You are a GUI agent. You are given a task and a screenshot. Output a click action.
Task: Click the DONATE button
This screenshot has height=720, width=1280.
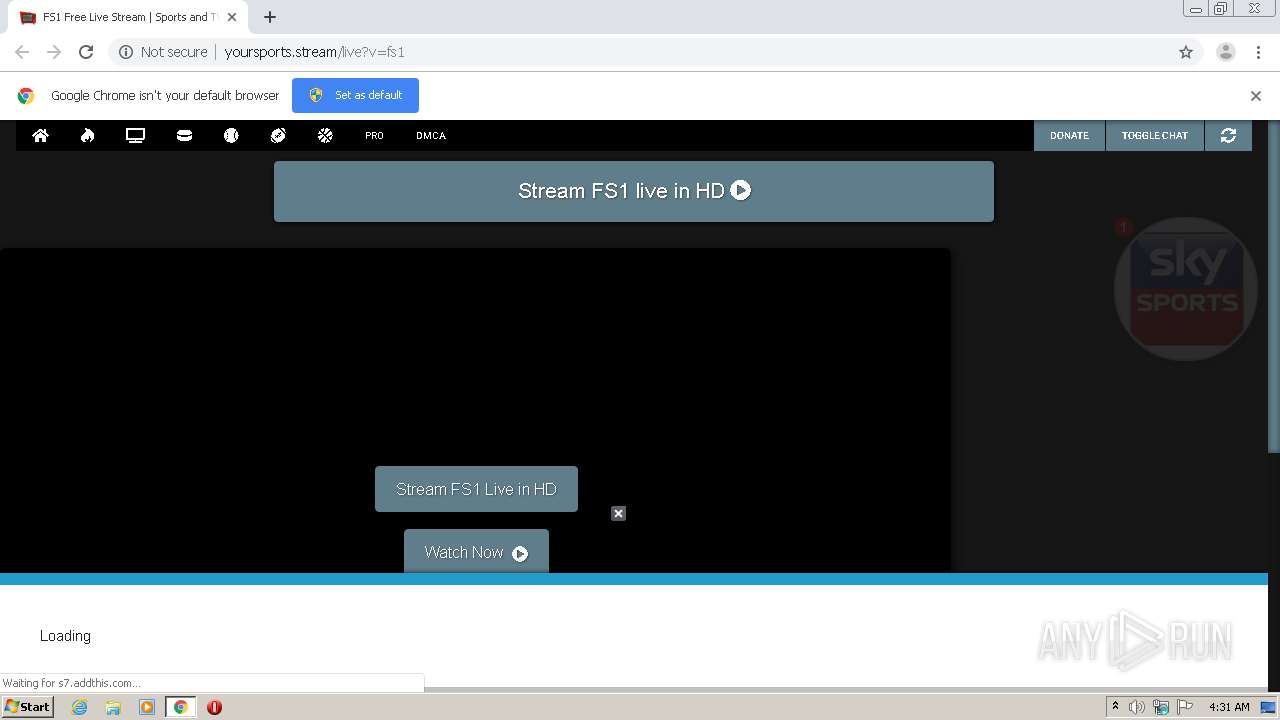click(1069, 135)
